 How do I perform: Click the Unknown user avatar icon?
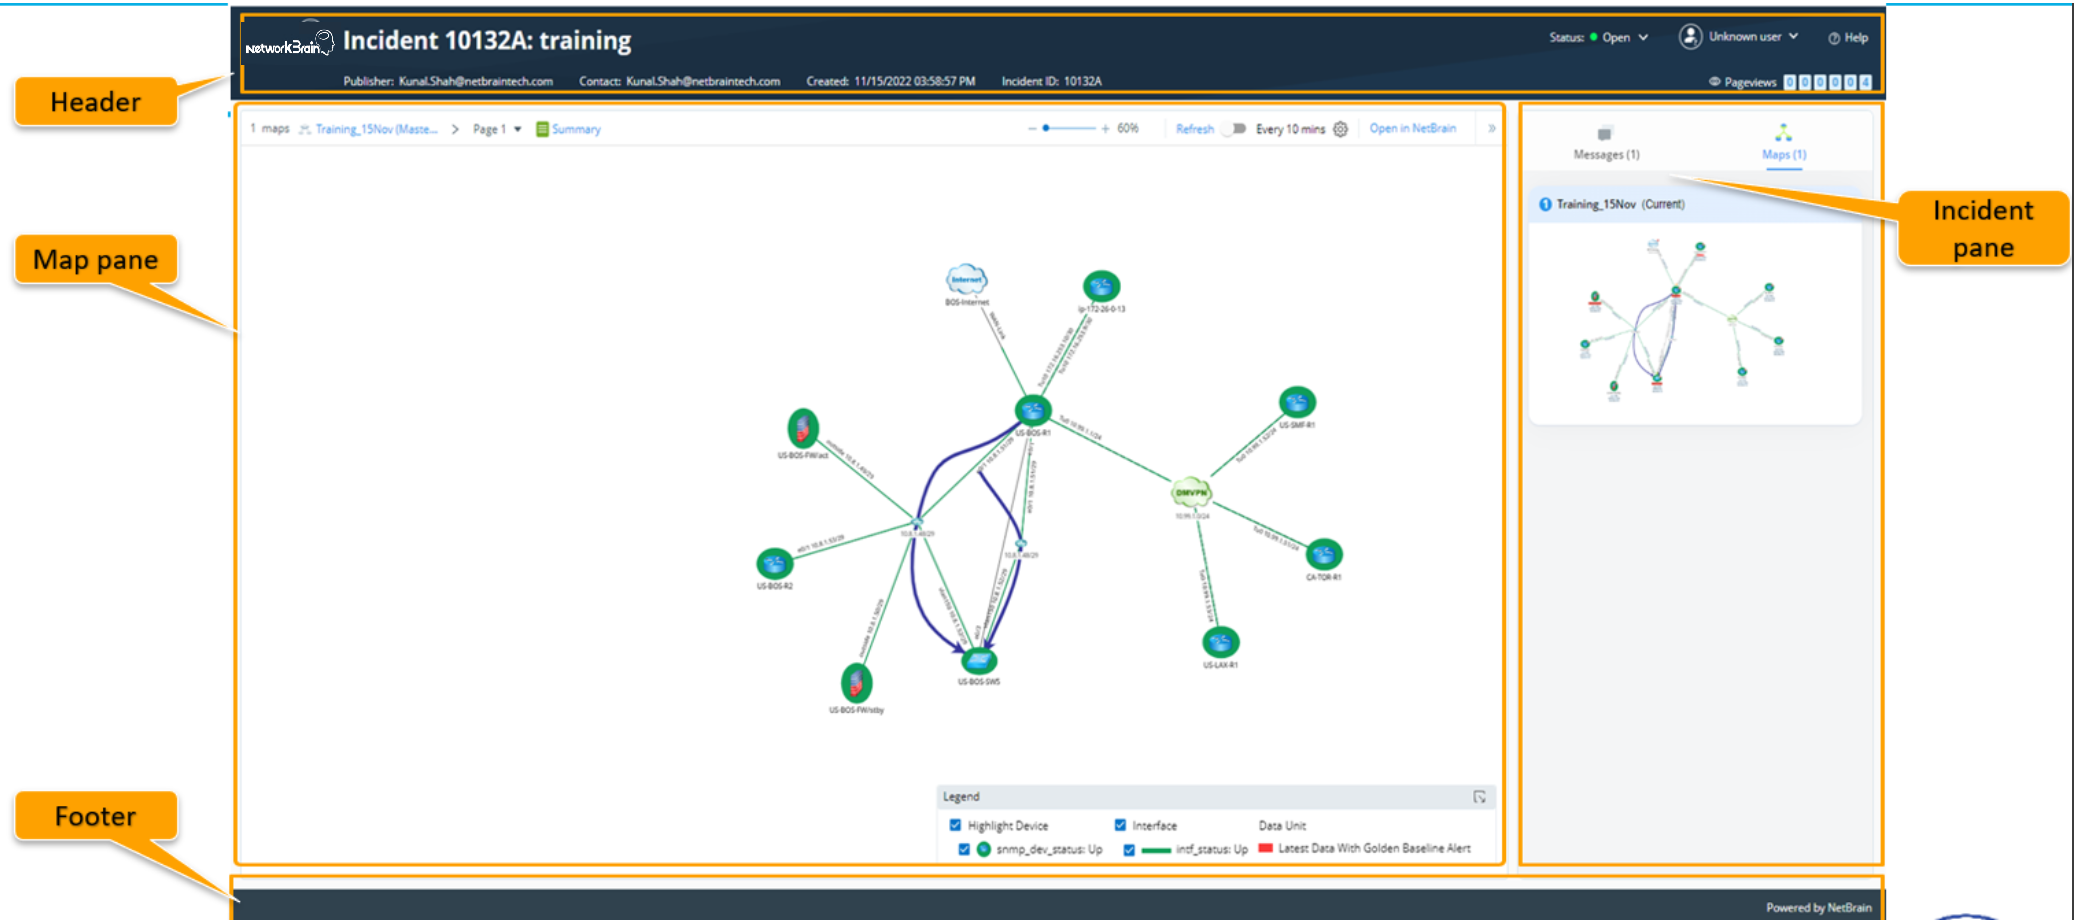(1690, 36)
